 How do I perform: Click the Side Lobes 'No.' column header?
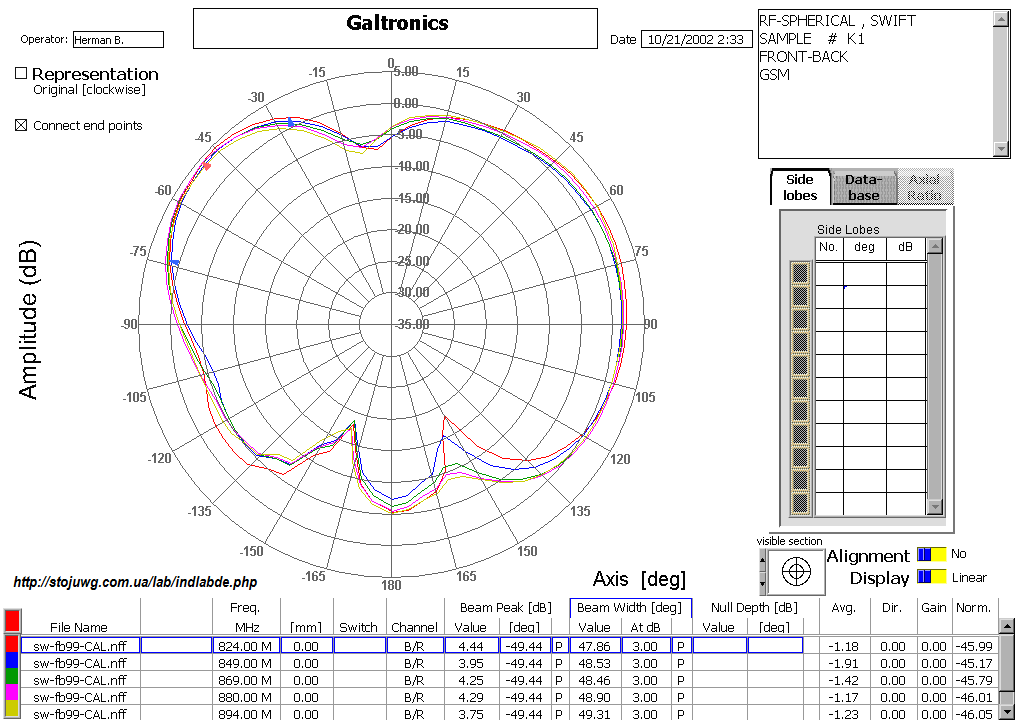coord(829,247)
